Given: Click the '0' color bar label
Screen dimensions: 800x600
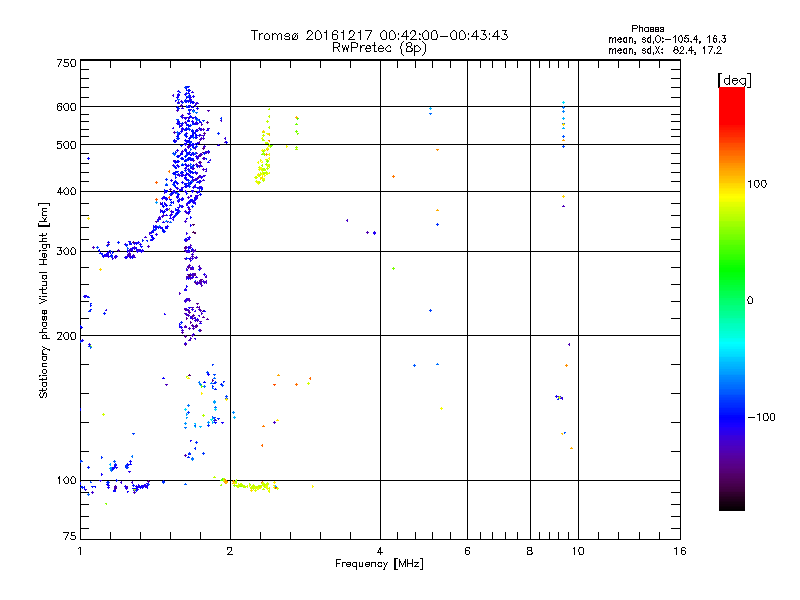Looking at the screenshot, I should pyautogui.click(x=750, y=300).
